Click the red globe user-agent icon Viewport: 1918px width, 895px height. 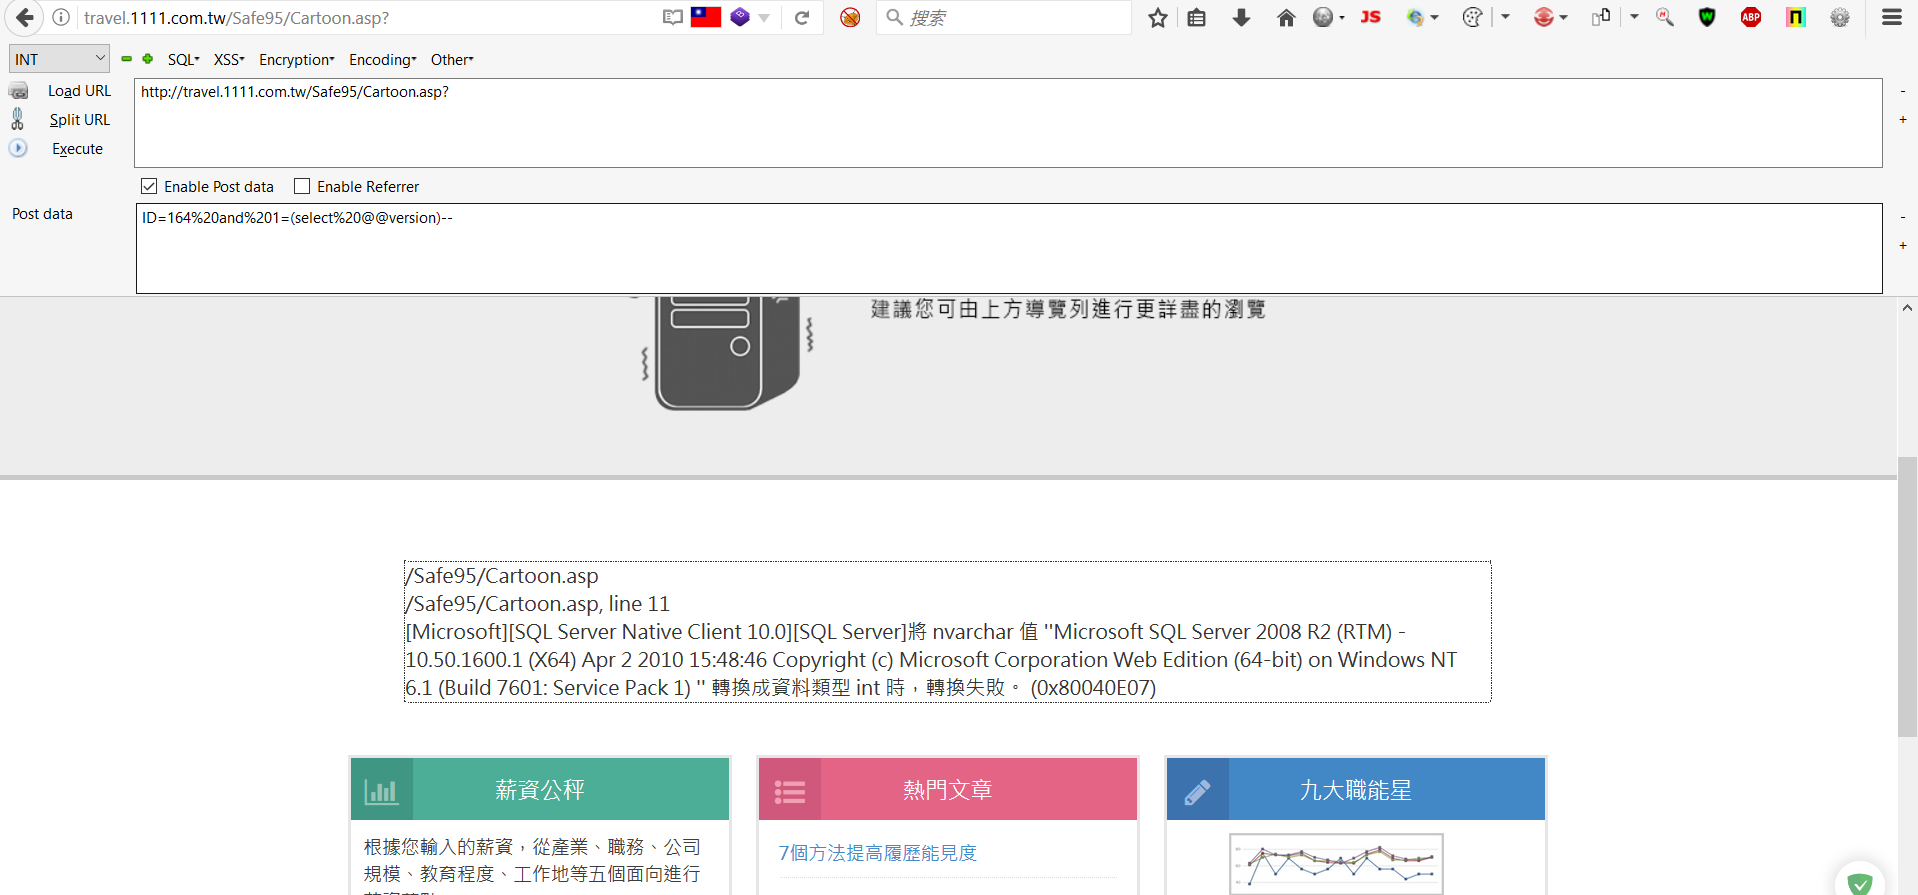point(1544,17)
